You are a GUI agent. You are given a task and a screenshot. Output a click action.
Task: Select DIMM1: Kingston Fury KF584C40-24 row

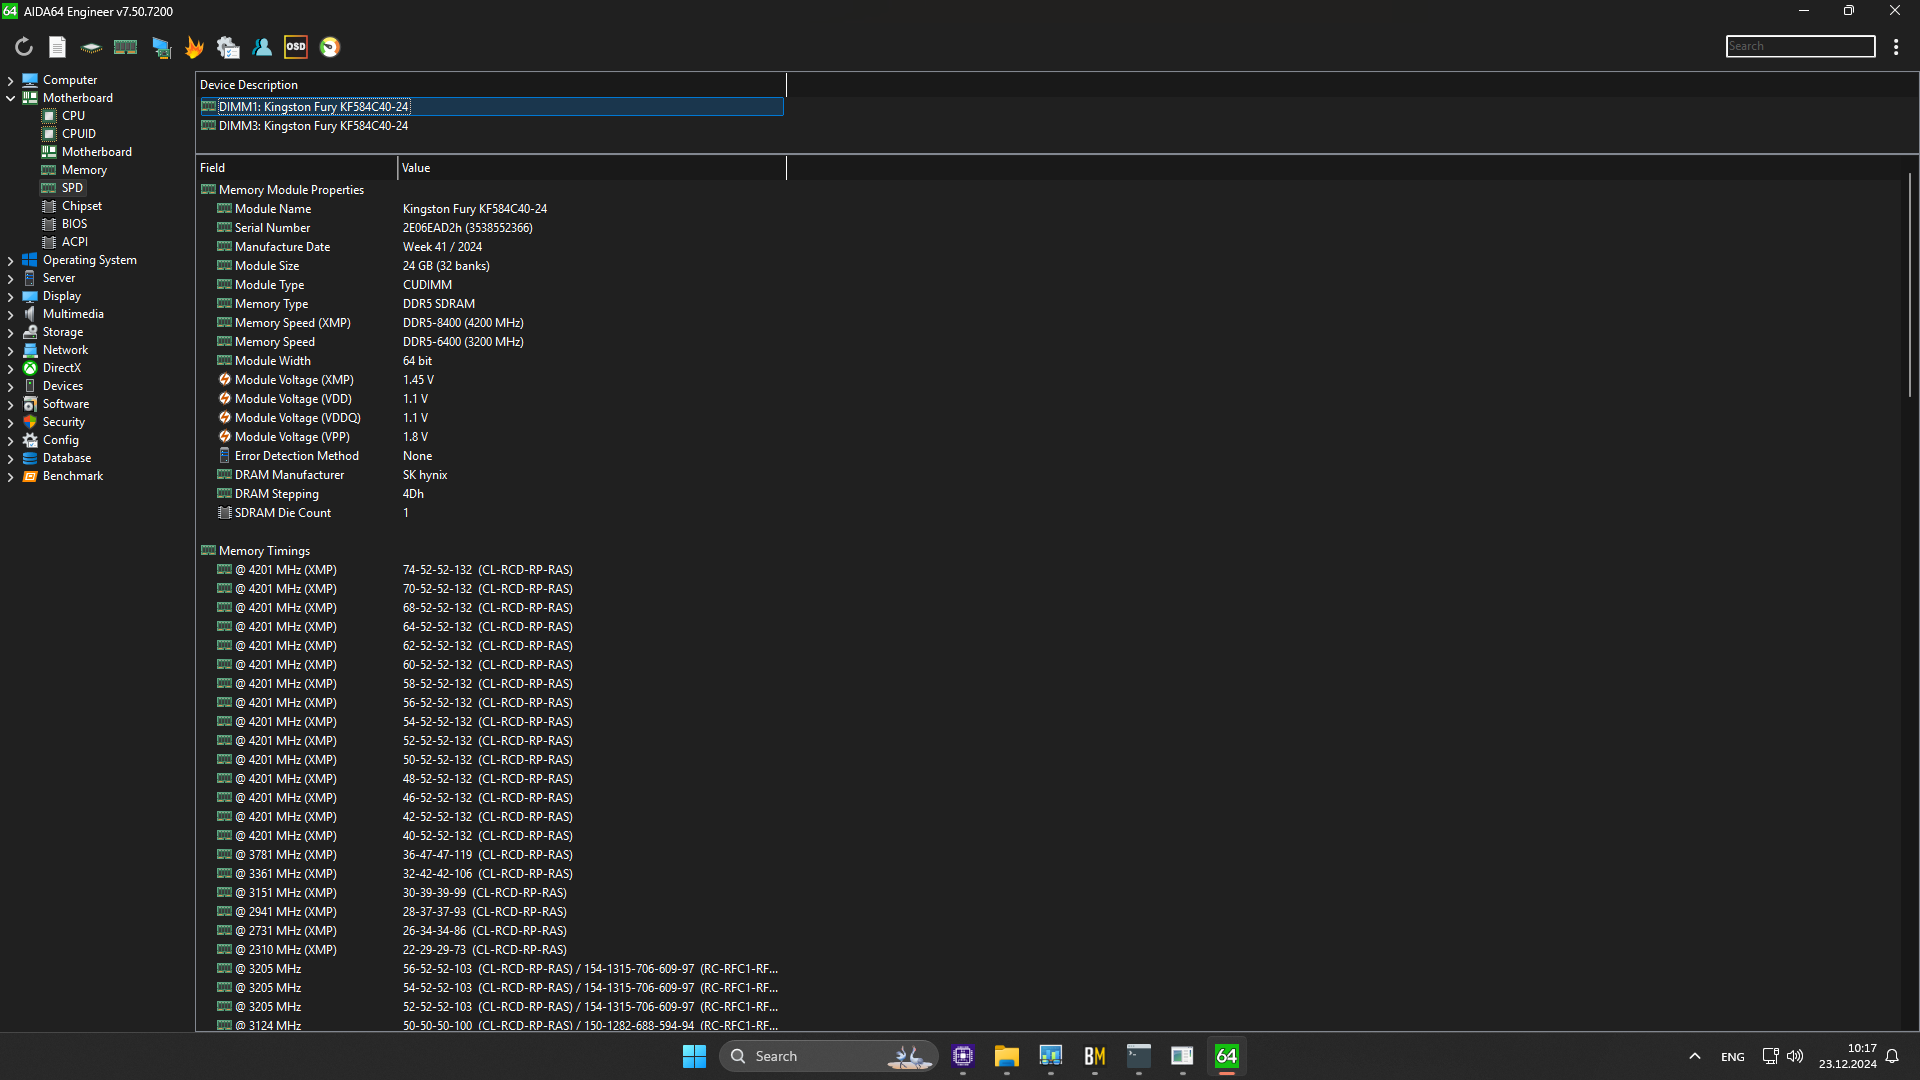tap(490, 107)
